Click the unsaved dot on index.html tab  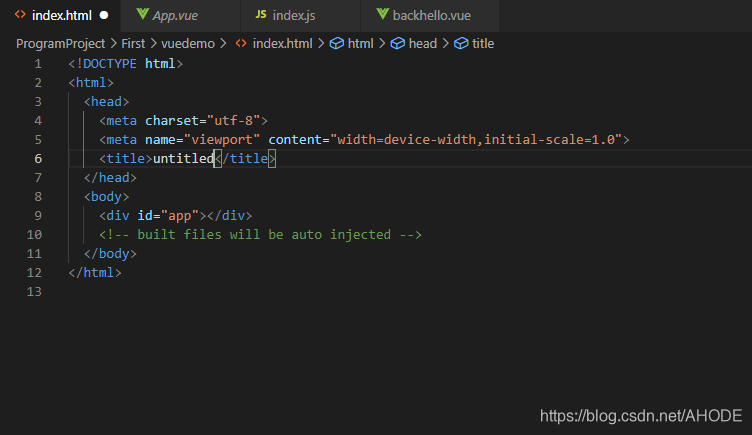click(x=104, y=15)
